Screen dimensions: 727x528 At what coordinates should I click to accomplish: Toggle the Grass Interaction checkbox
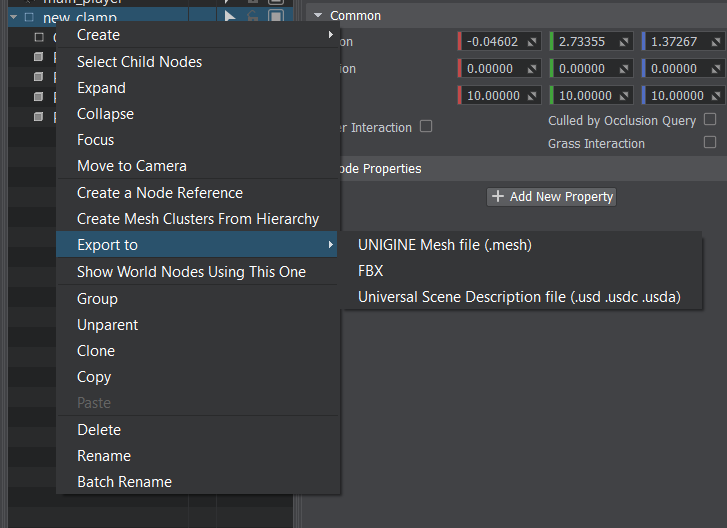pos(710,143)
